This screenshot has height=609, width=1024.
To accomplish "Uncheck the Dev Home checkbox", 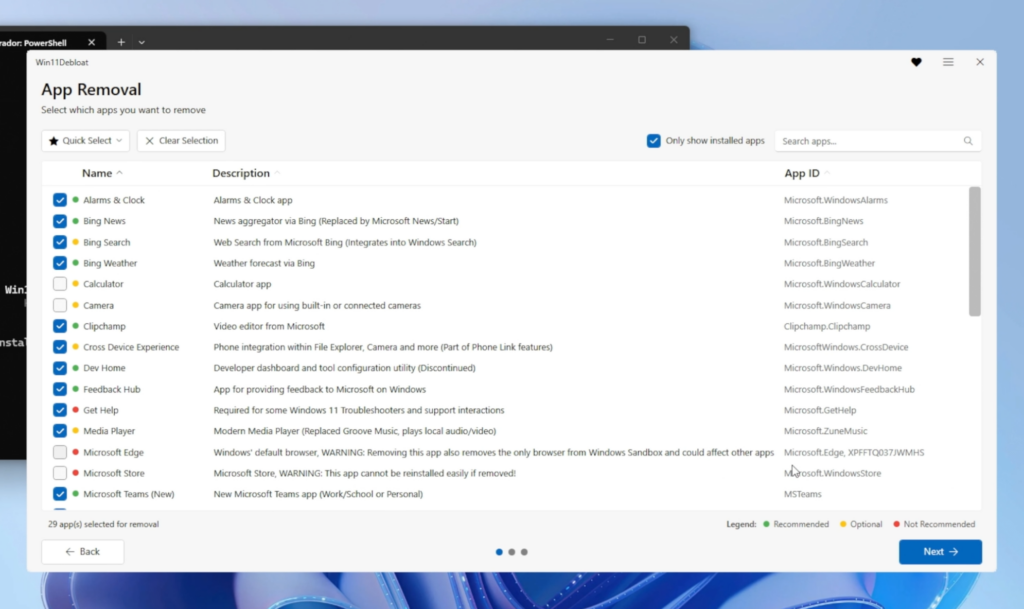I will tap(59, 368).
